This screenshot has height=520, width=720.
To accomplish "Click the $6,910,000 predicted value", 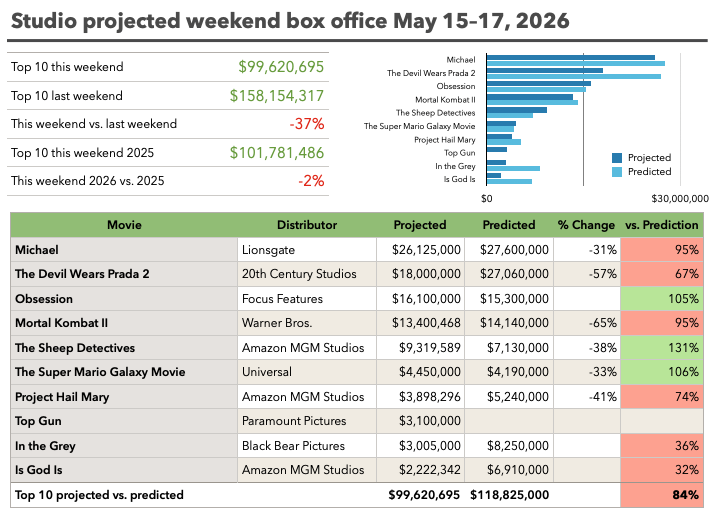I will pyautogui.click(x=518, y=470).
